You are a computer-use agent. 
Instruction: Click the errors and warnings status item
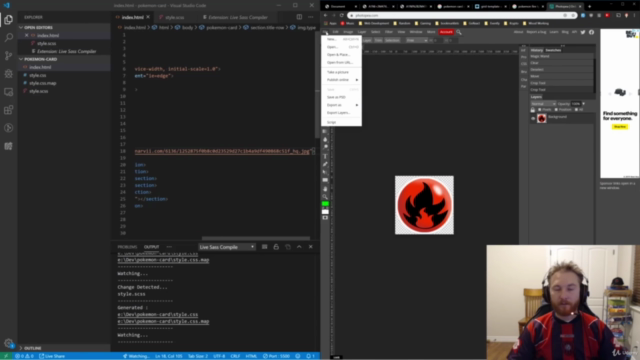pos(24,356)
